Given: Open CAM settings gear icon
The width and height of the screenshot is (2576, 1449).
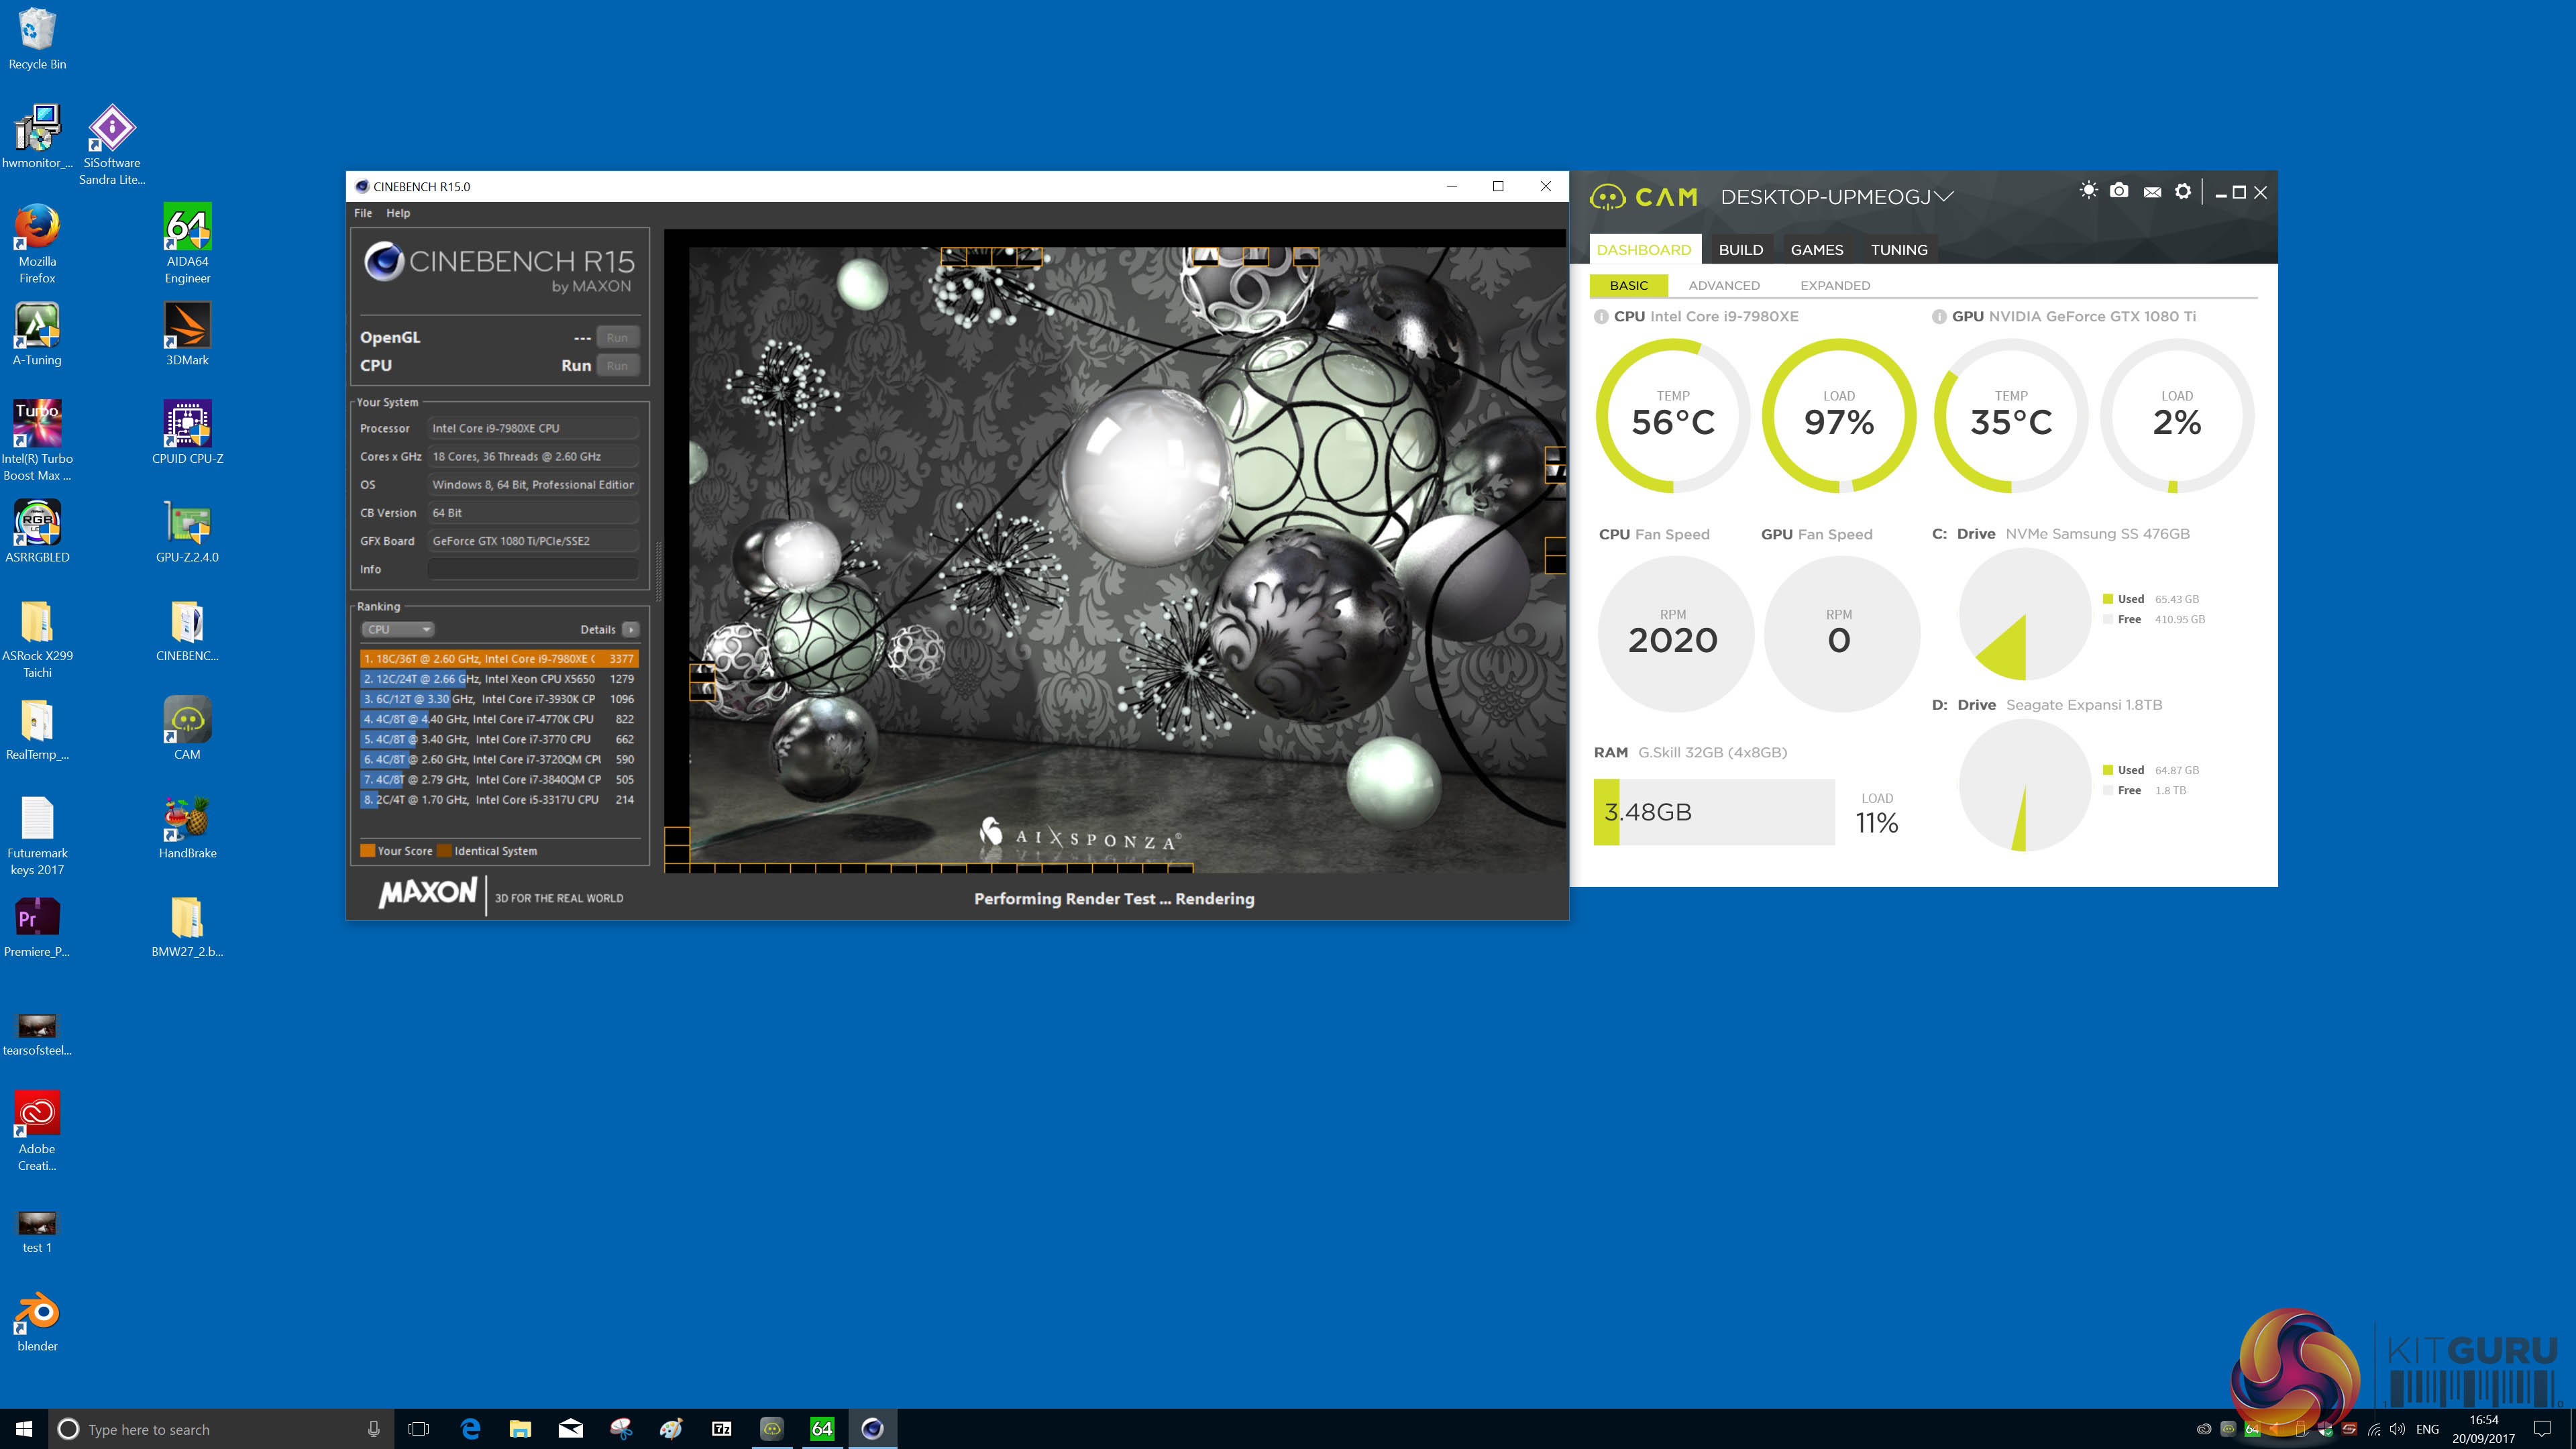Looking at the screenshot, I should [2183, 191].
